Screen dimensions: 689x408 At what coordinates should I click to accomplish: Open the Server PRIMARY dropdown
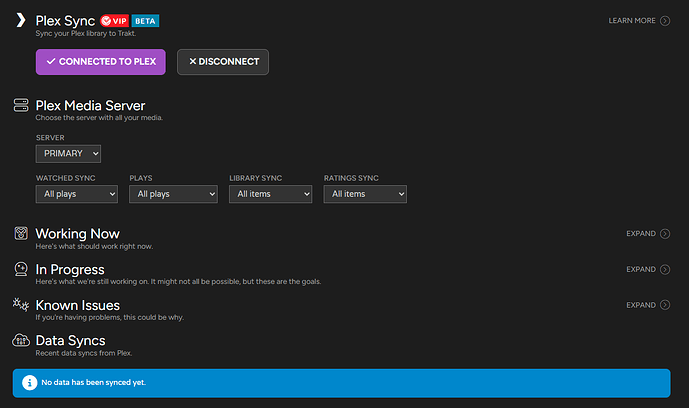[68, 154]
